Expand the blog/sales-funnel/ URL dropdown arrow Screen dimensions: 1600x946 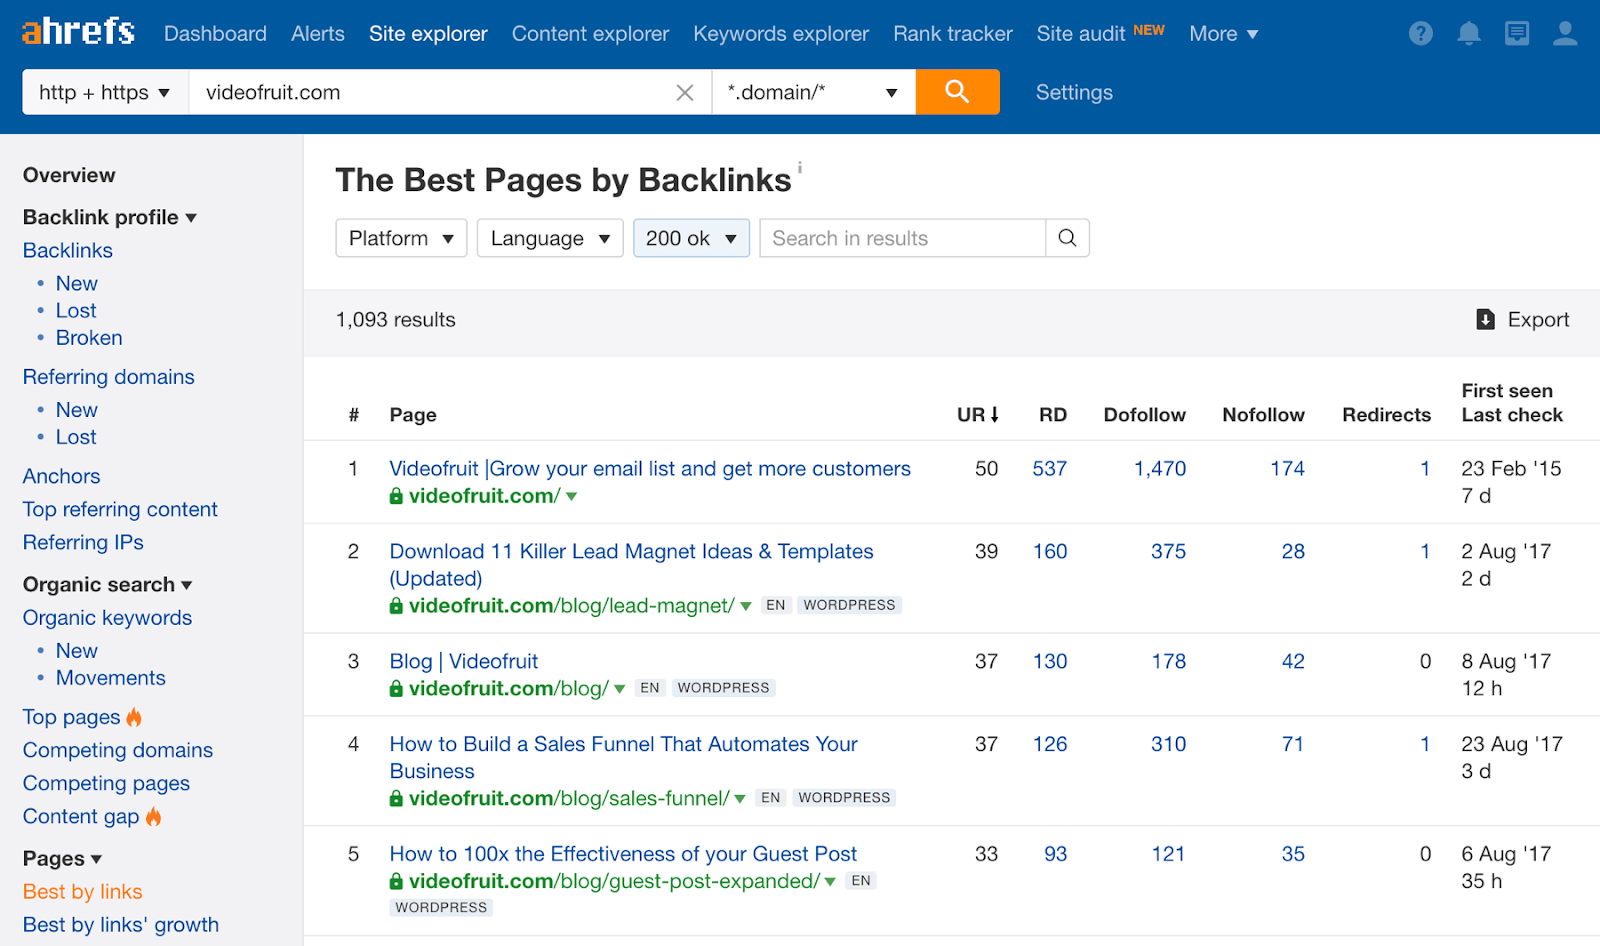click(x=740, y=800)
